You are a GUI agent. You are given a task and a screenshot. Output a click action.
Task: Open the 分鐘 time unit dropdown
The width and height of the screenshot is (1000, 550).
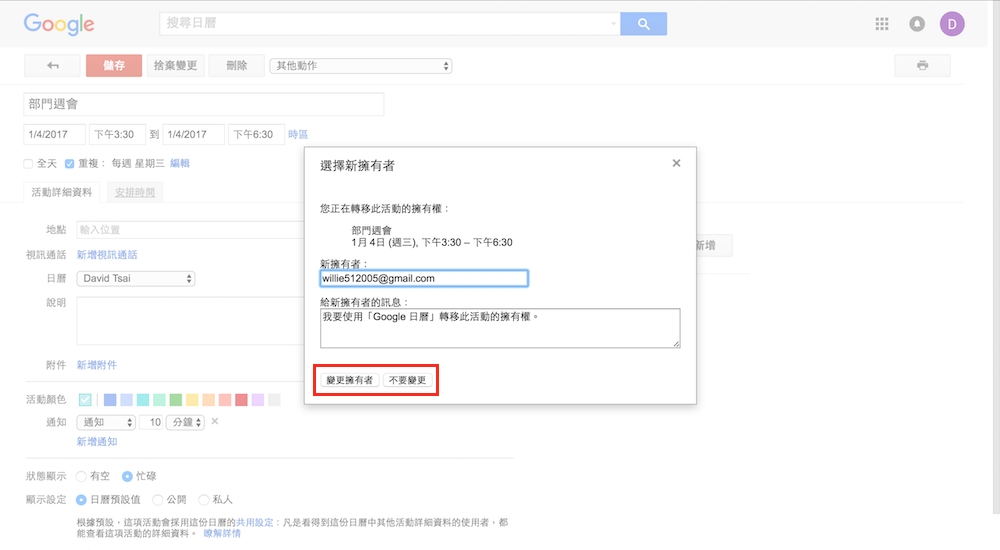185,423
